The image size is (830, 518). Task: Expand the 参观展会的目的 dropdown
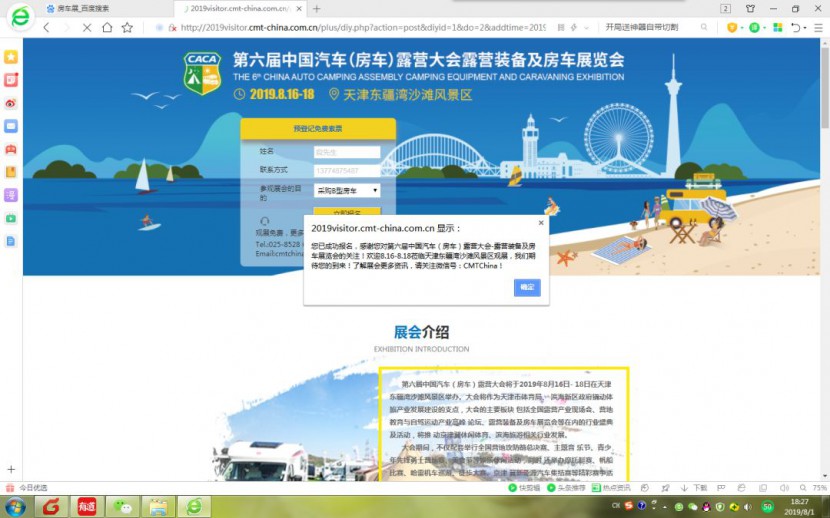[347, 190]
